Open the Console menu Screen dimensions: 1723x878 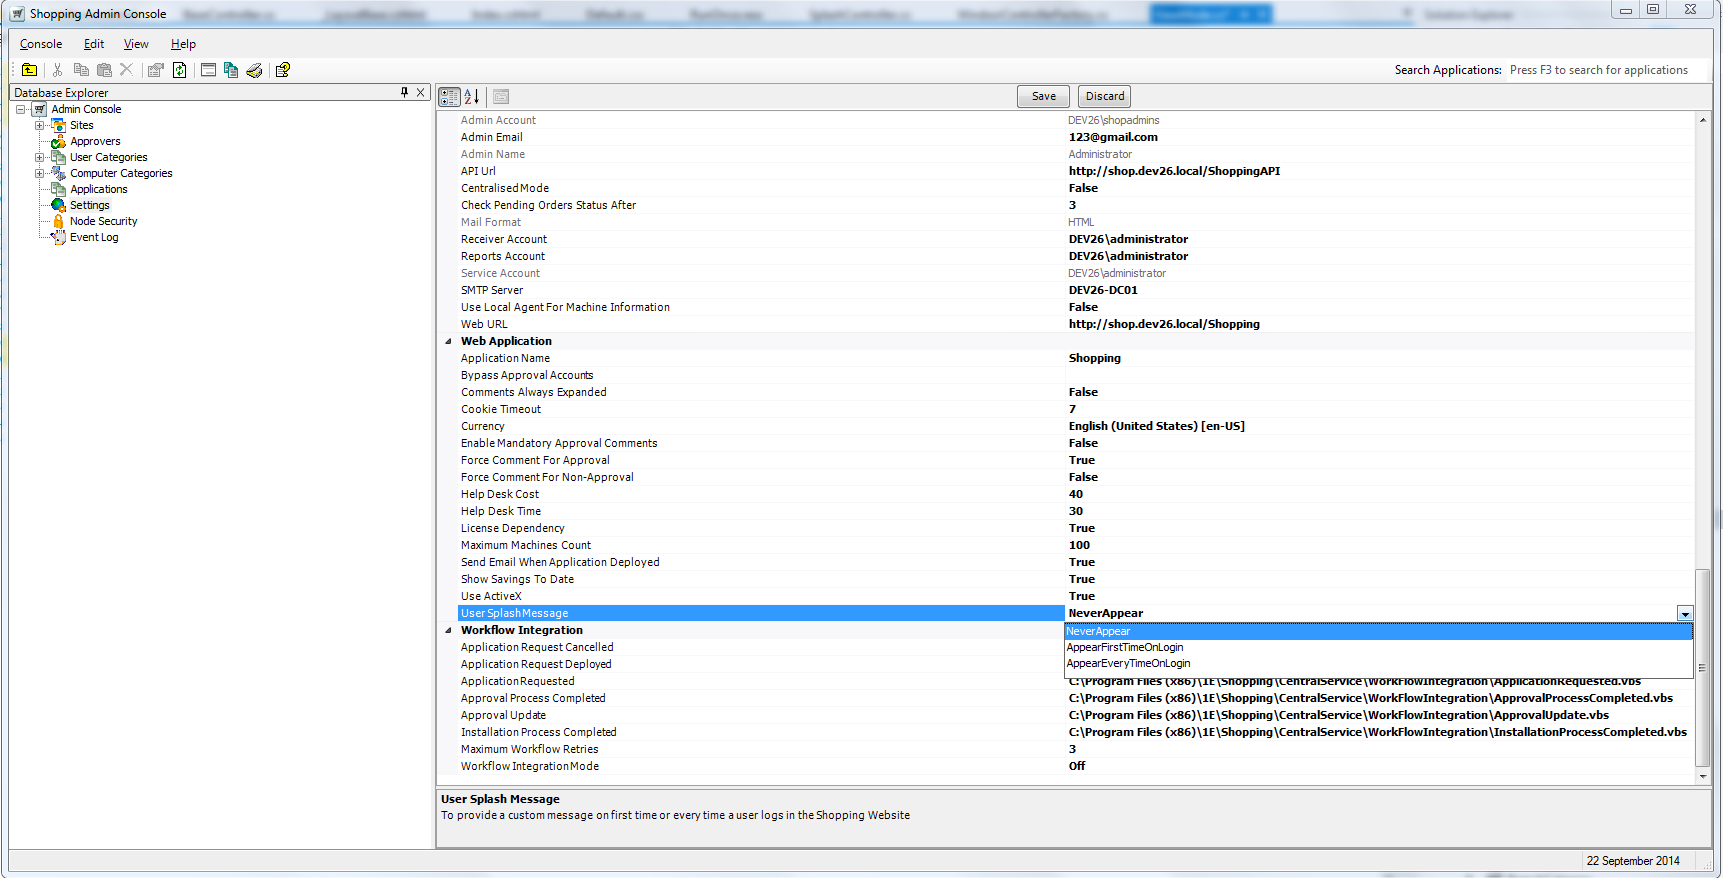(x=41, y=44)
